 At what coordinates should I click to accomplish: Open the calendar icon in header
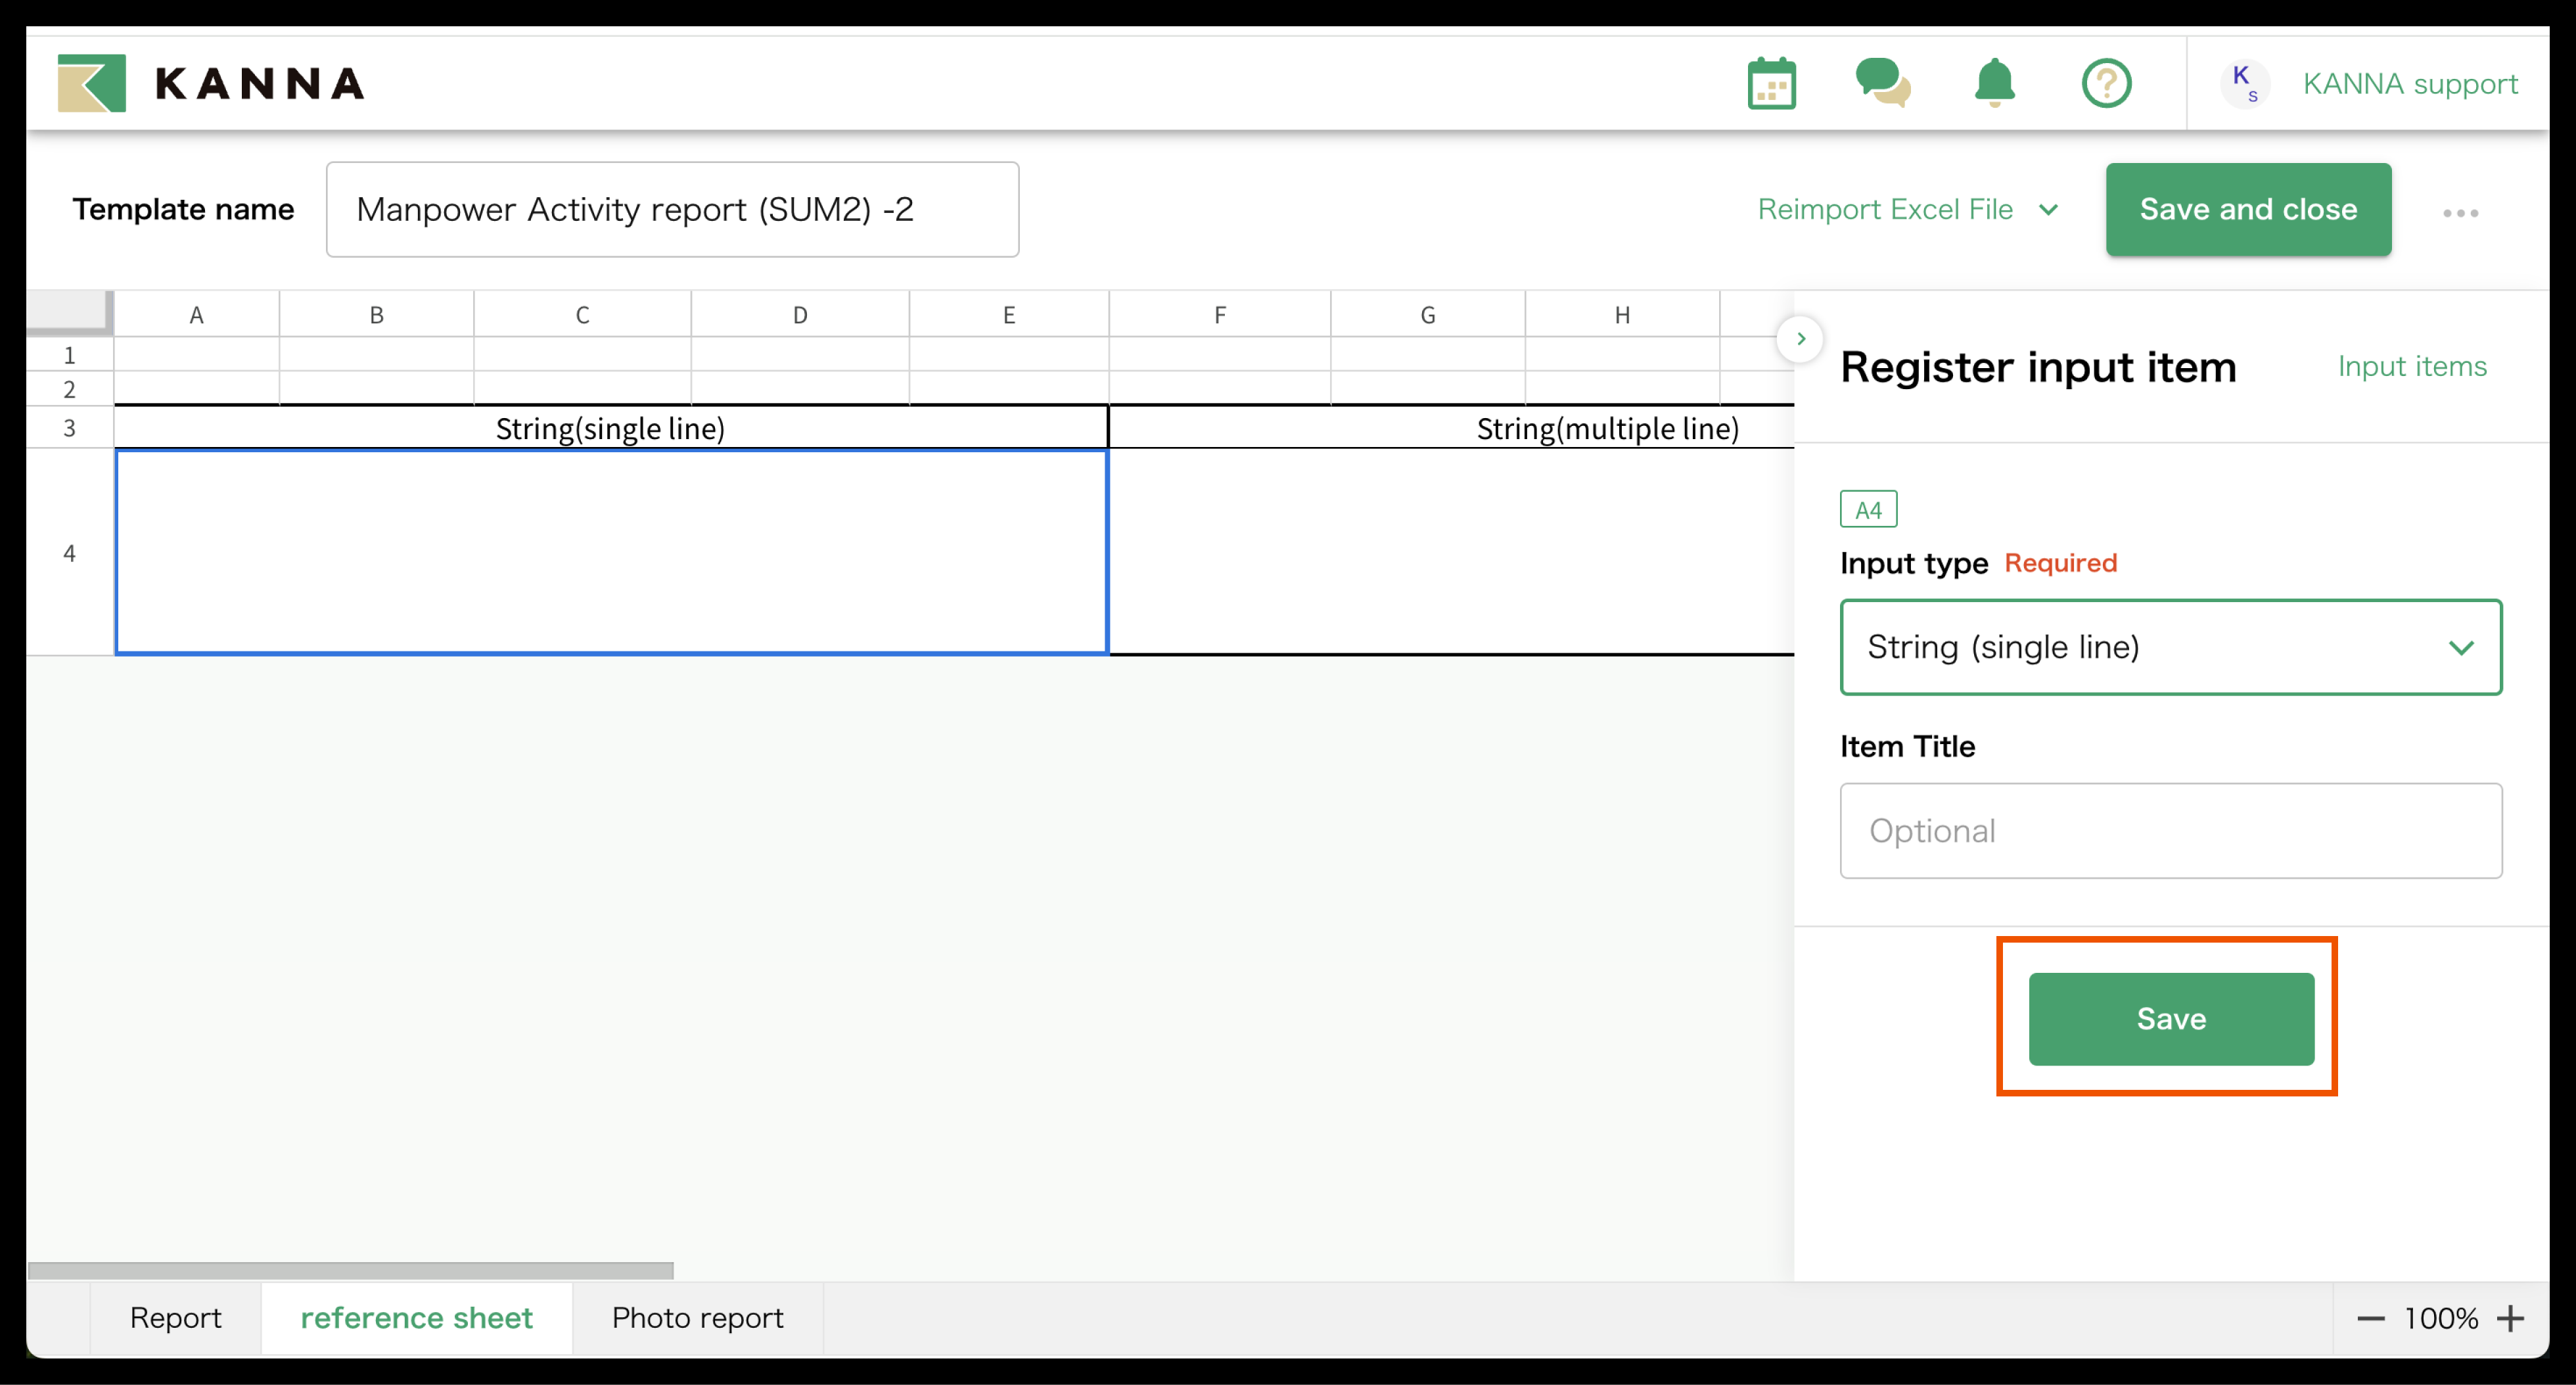tap(1771, 83)
